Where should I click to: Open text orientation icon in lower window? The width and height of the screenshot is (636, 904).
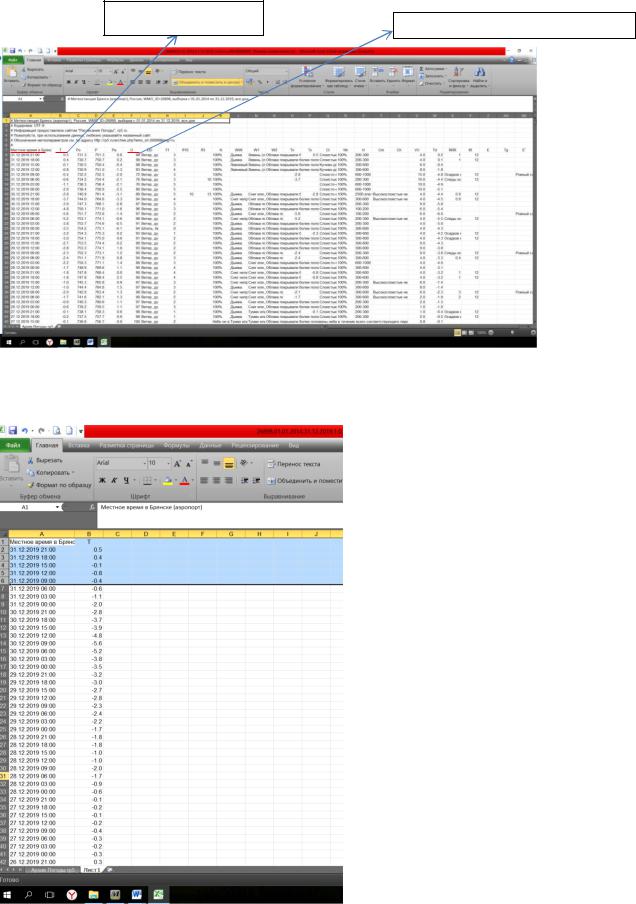click(x=244, y=462)
